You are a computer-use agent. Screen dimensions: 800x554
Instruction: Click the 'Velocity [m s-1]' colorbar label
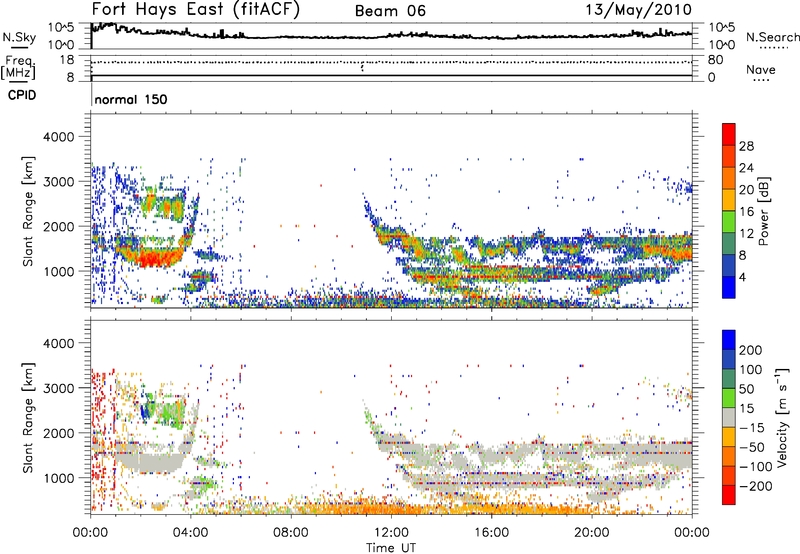(x=781, y=417)
